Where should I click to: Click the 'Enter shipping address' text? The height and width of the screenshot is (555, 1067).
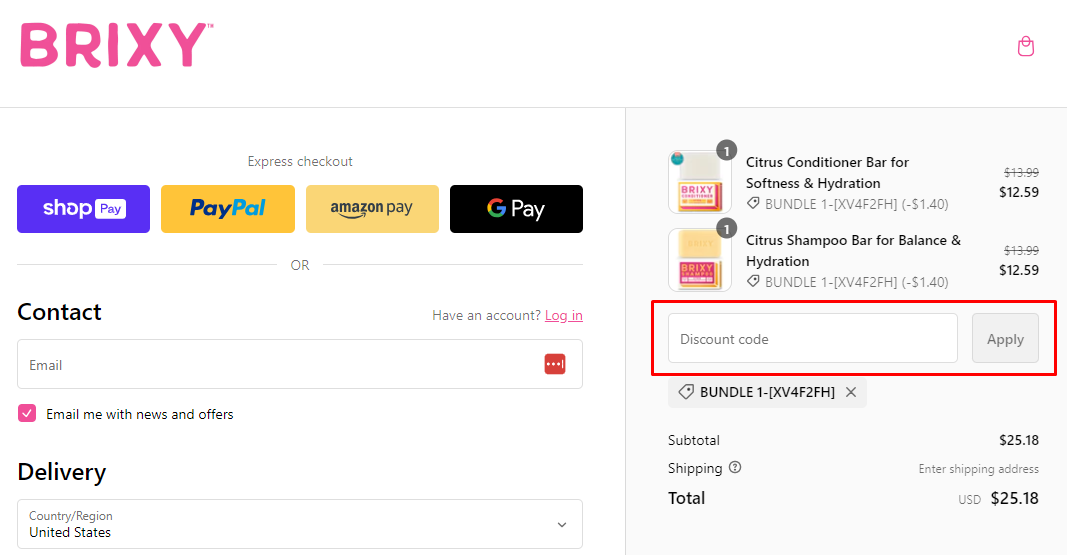point(979,469)
